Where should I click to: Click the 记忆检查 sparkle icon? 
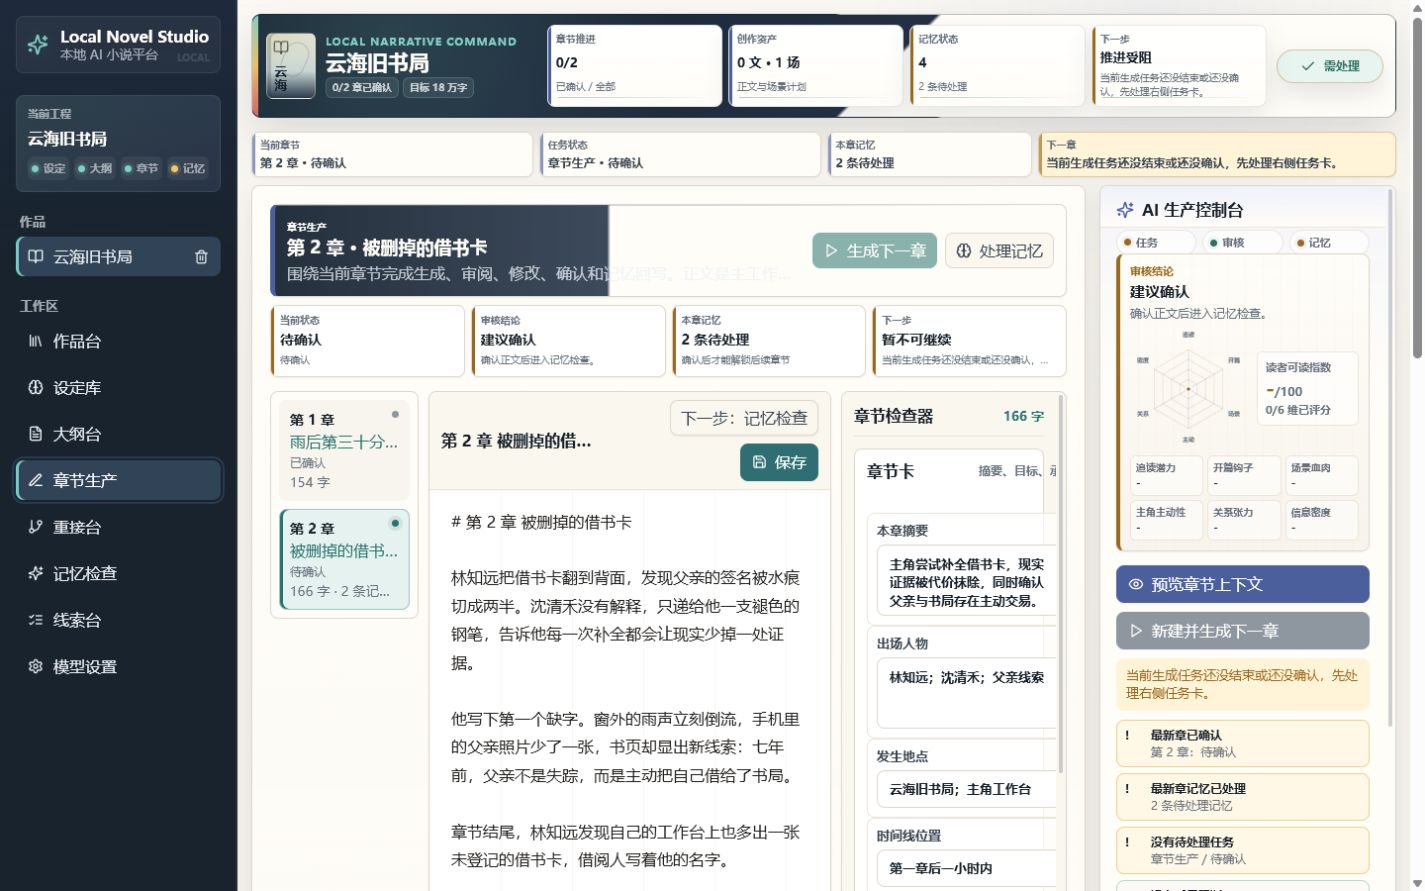point(35,573)
